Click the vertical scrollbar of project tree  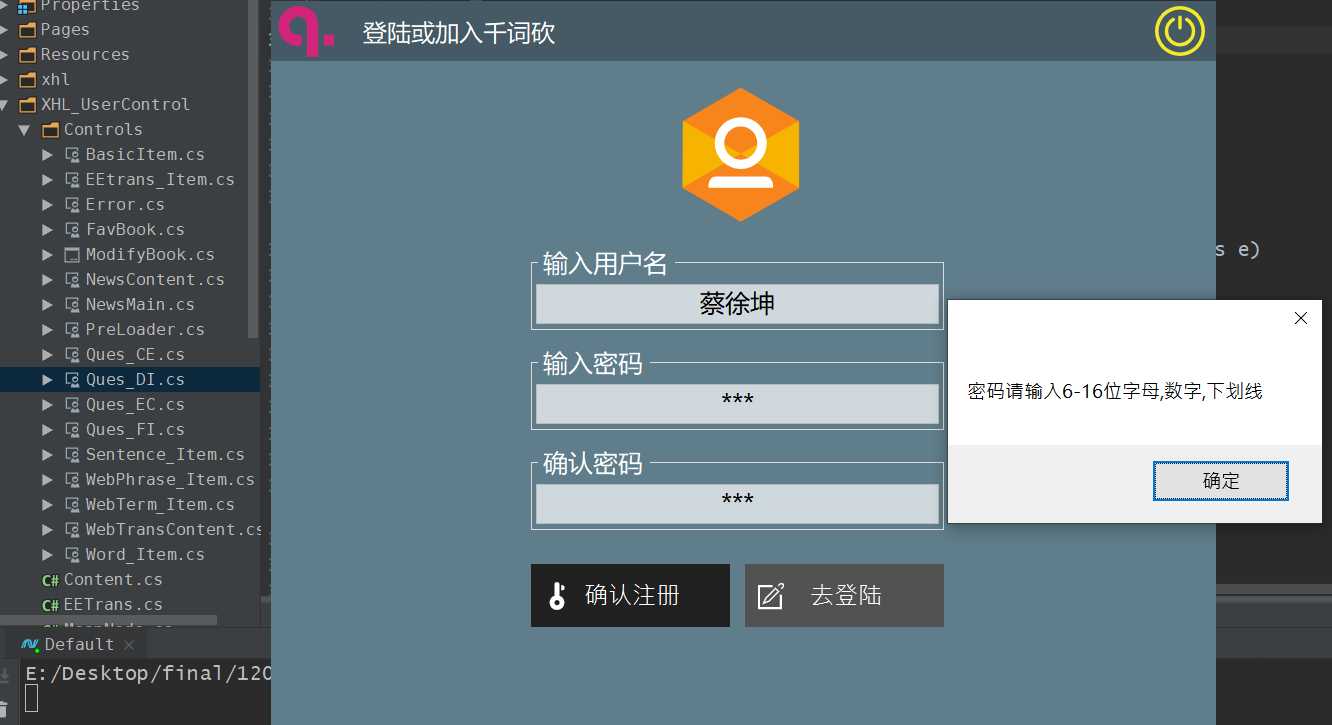coord(254,168)
